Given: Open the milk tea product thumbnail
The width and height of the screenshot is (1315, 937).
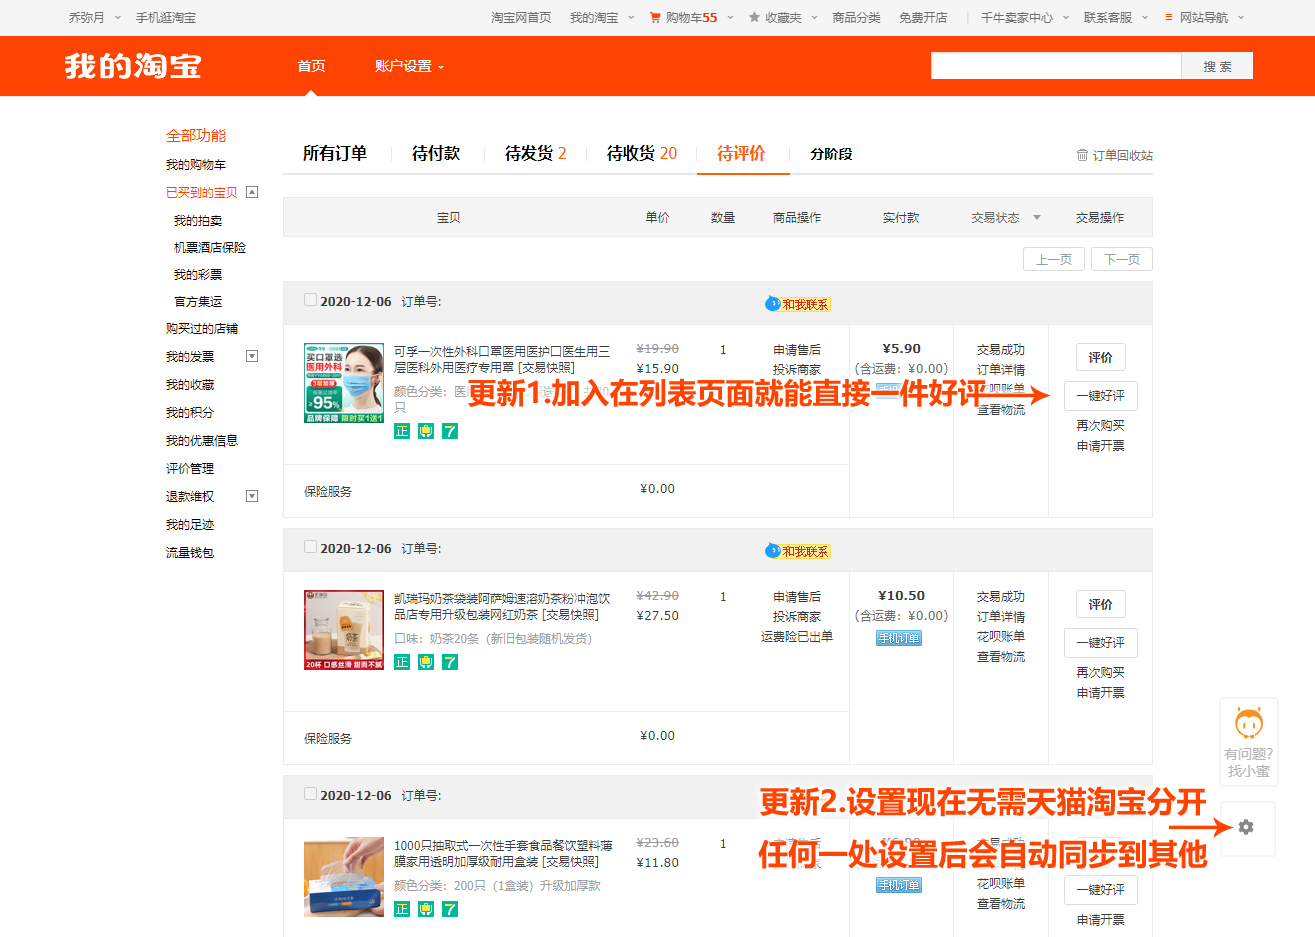Looking at the screenshot, I should tap(344, 630).
